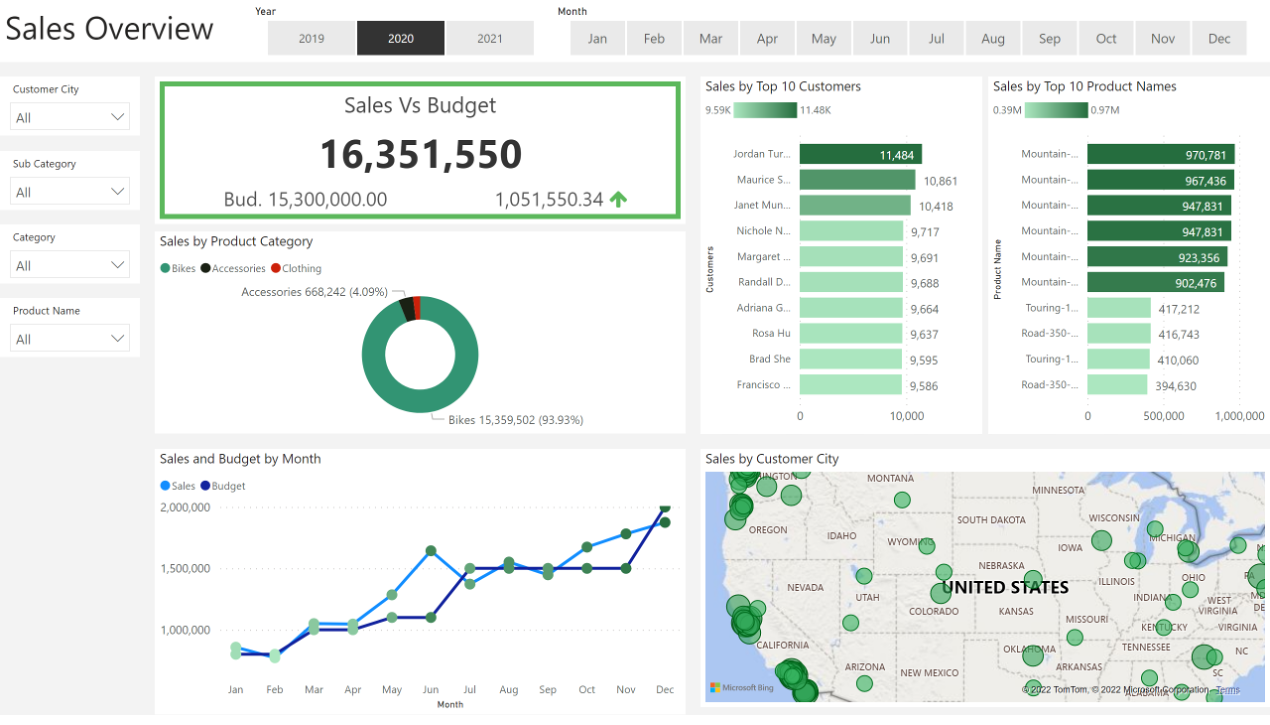Toggle the 2021 year slicer
Viewport: 1270px width, 725px height.
(490, 39)
